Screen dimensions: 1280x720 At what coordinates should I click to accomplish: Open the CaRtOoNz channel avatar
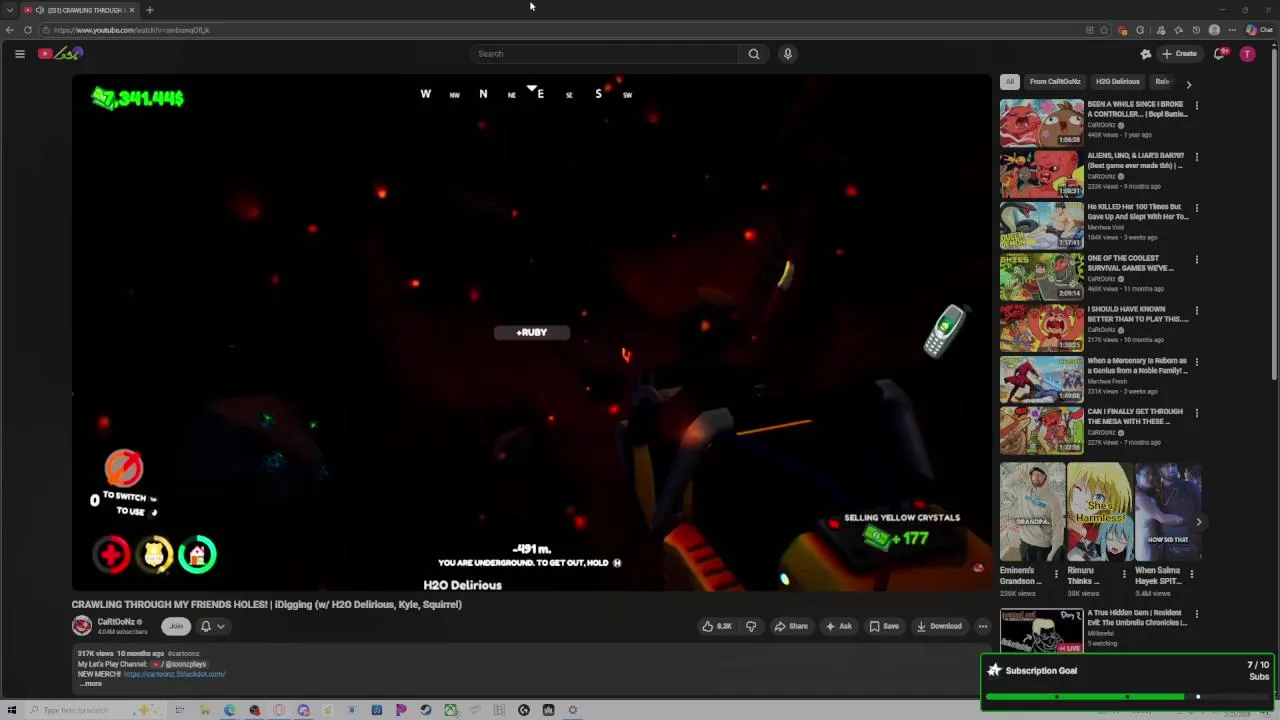(x=82, y=626)
